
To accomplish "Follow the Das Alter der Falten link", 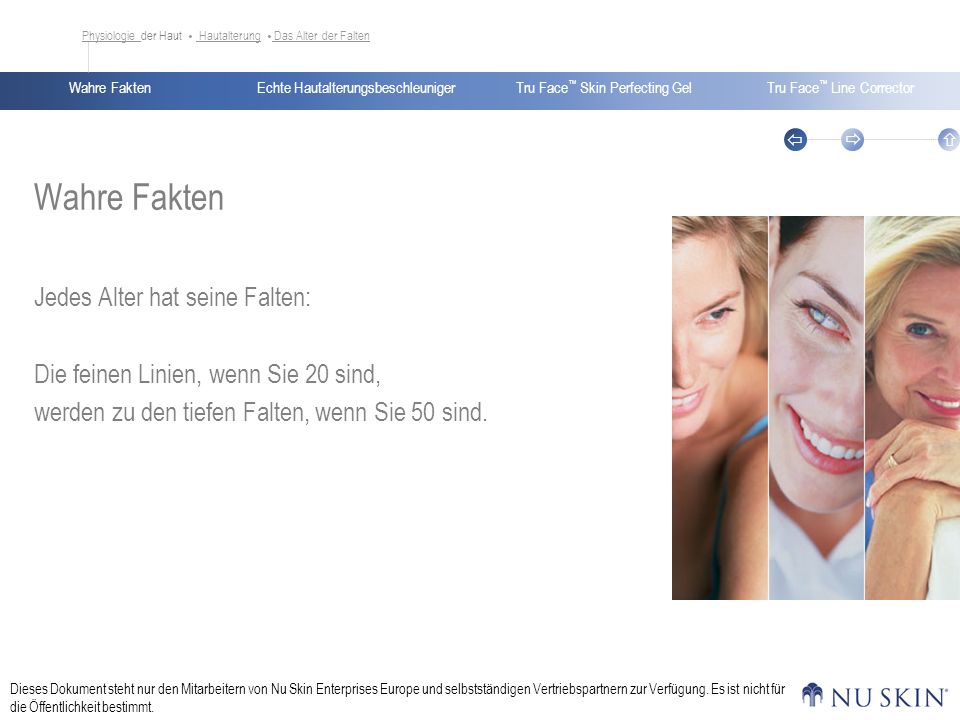I will point(321,36).
